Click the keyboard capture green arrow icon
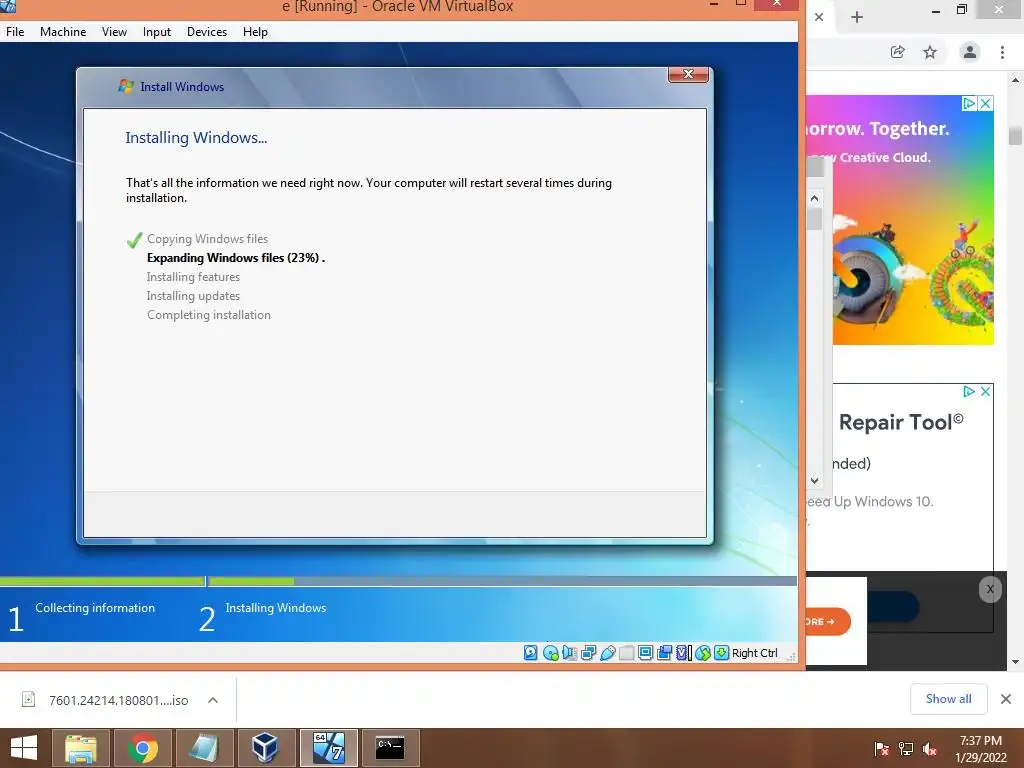The width and height of the screenshot is (1024, 768). [x=721, y=652]
